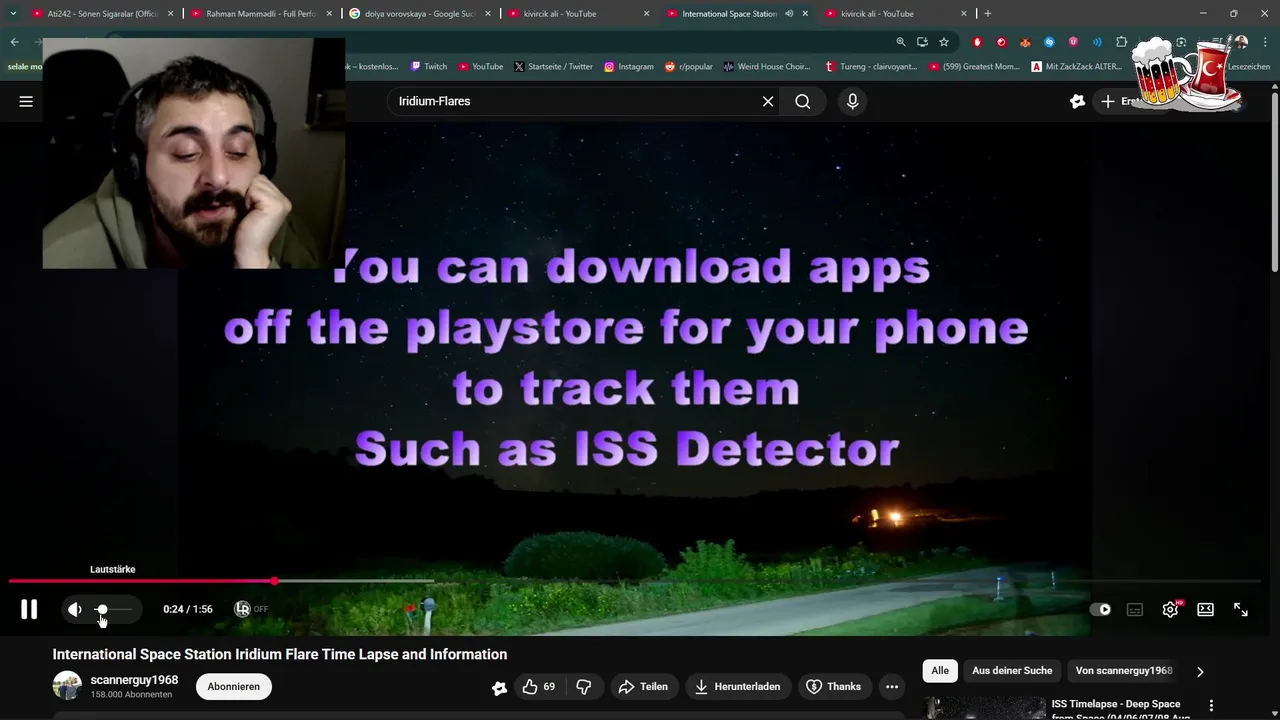1280x720 pixels.
Task: Select the Alle filter chip
Action: tap(940, 671)
